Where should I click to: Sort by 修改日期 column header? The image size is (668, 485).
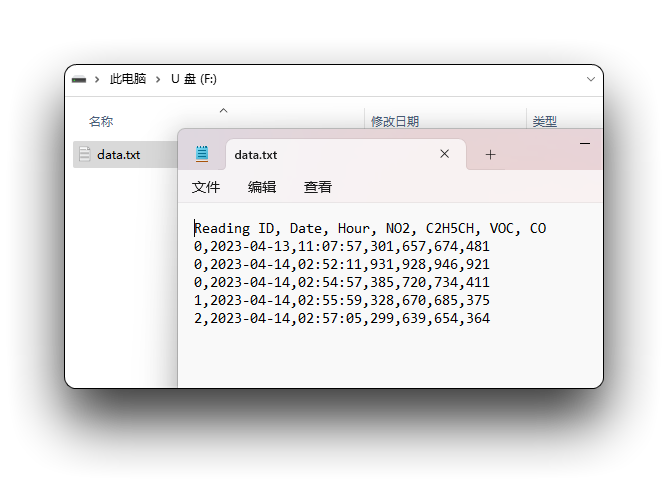(395, 121)
